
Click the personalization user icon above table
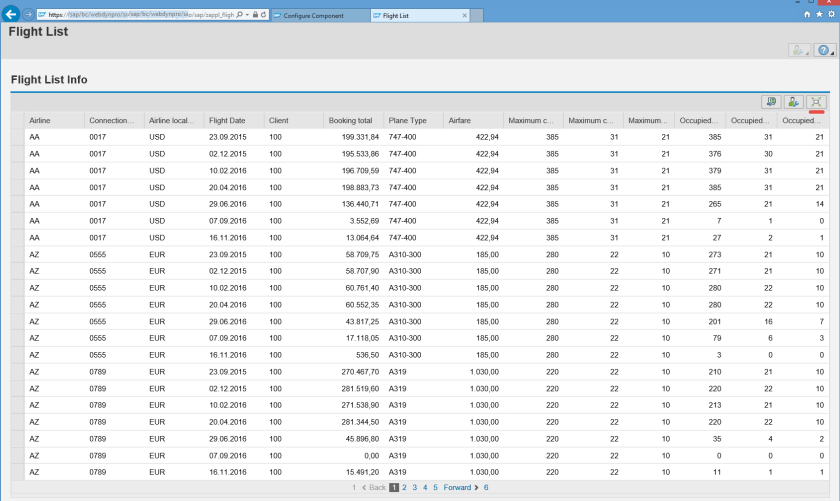point(794,101)
